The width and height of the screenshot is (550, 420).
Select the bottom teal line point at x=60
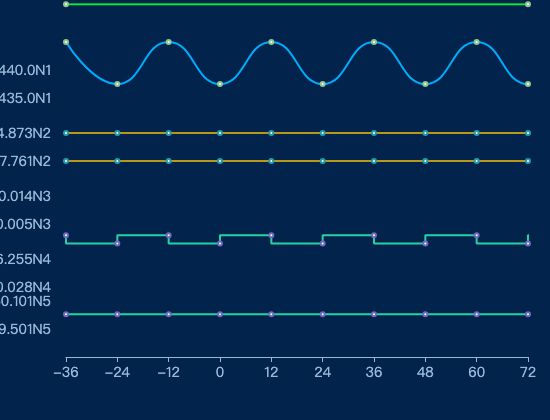pos(476,314)
